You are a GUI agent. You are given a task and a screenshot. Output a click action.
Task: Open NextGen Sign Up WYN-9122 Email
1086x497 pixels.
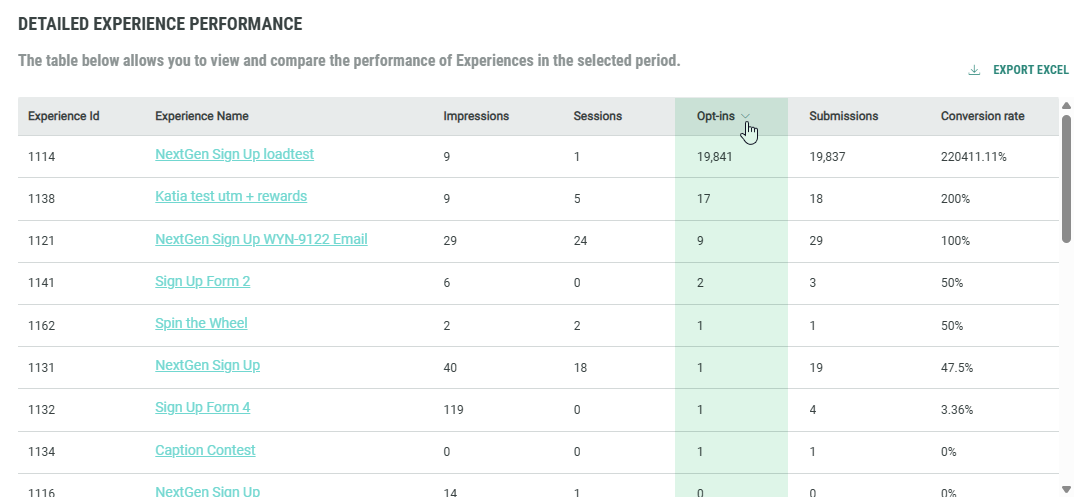(x=261, y=240)
